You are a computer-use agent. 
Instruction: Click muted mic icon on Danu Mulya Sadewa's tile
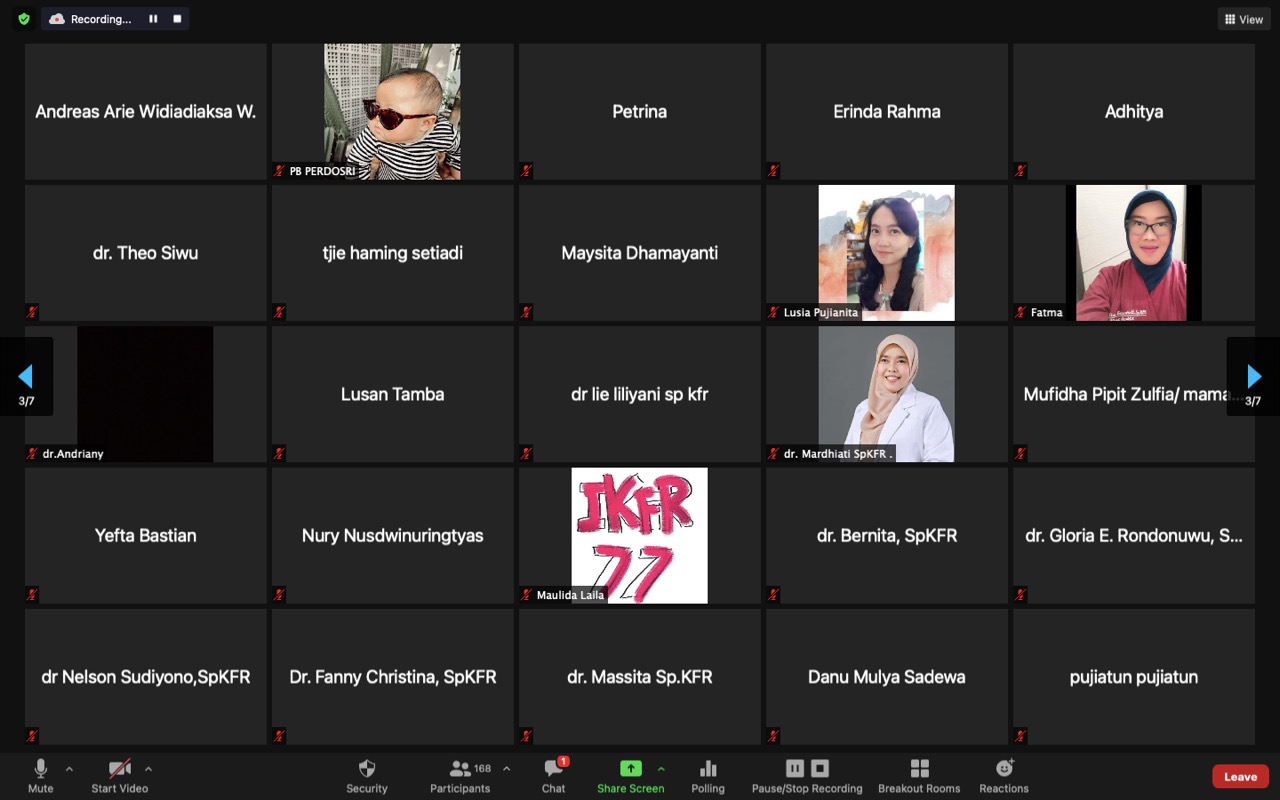(773, 736)
